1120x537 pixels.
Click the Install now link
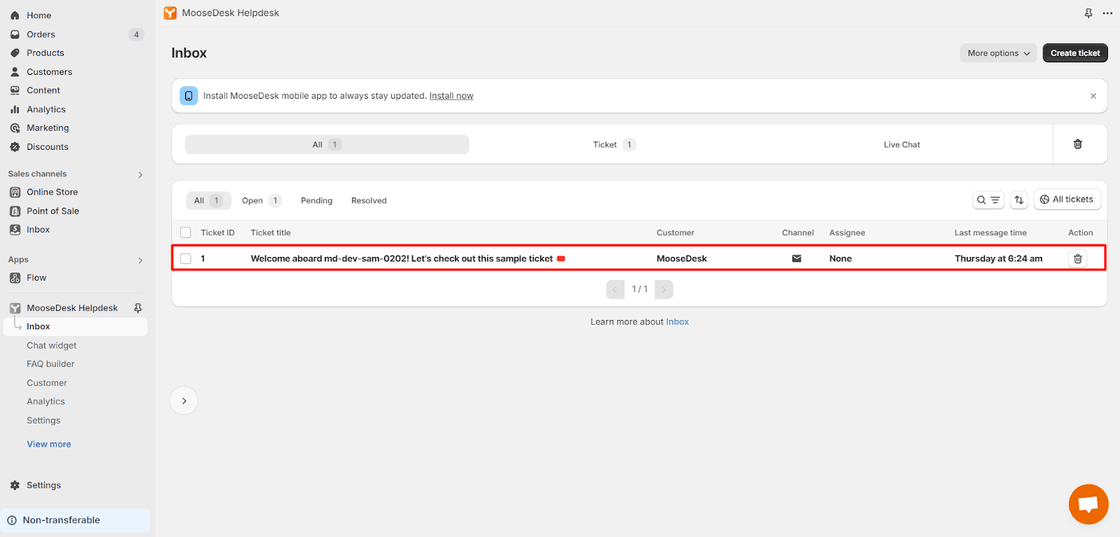[x=451, y=96]
